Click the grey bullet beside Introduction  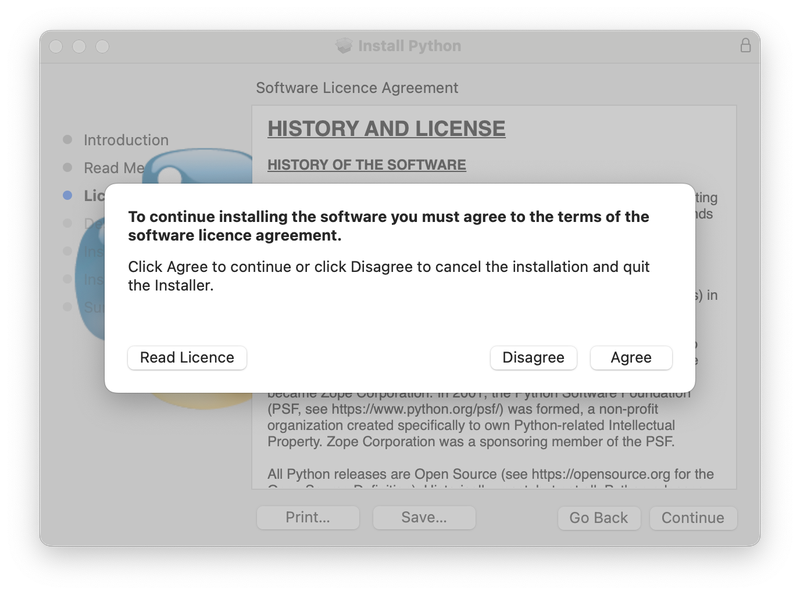tap(67, 139)
